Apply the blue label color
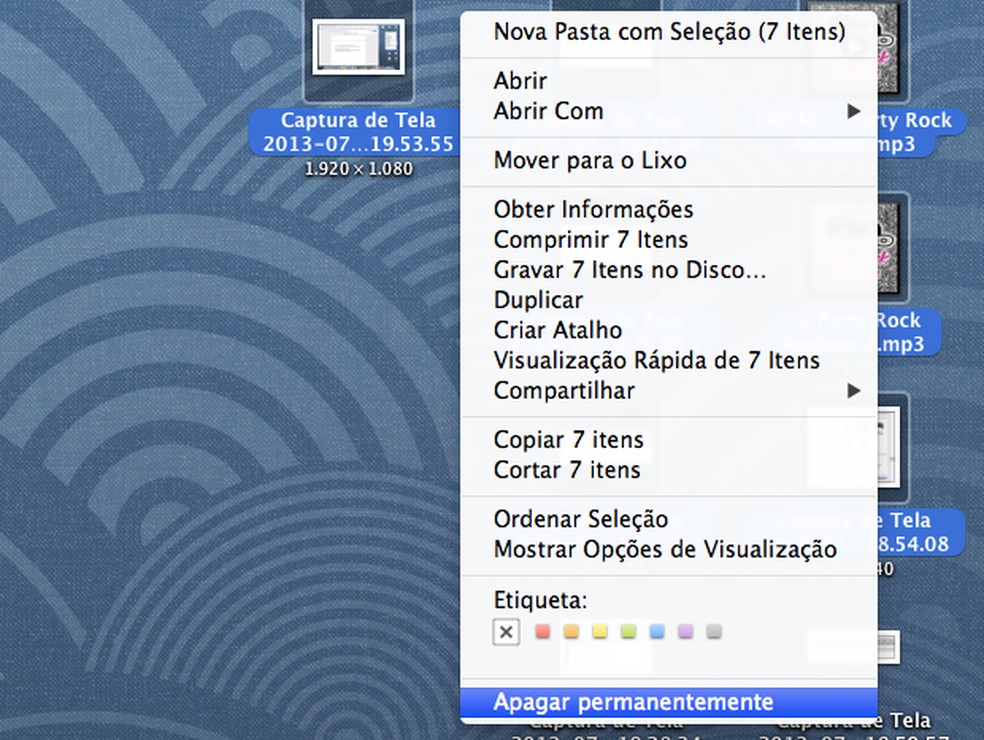 [x=657, y=631]
